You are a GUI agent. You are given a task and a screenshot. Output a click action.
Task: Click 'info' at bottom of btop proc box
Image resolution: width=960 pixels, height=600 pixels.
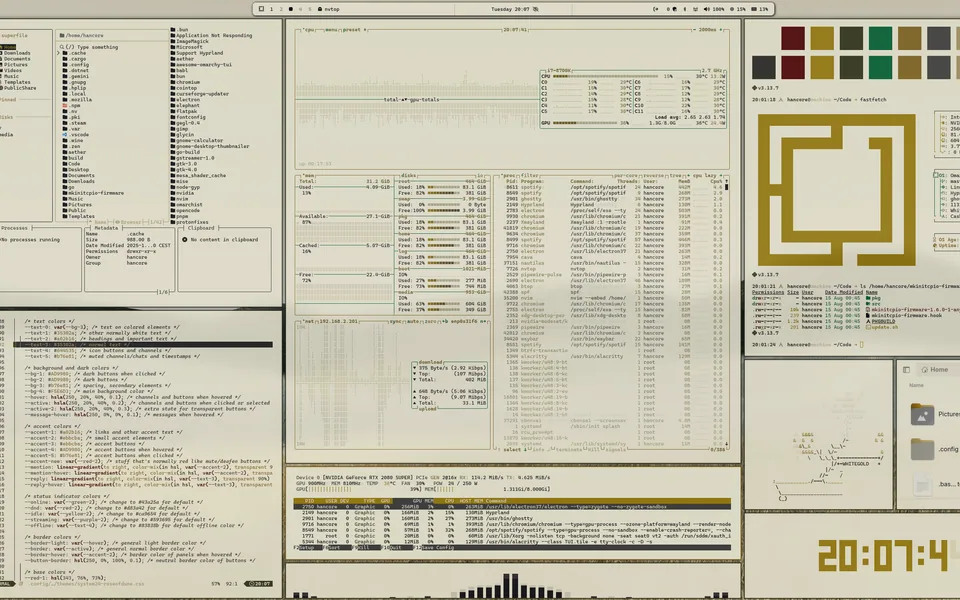[539, 449]
